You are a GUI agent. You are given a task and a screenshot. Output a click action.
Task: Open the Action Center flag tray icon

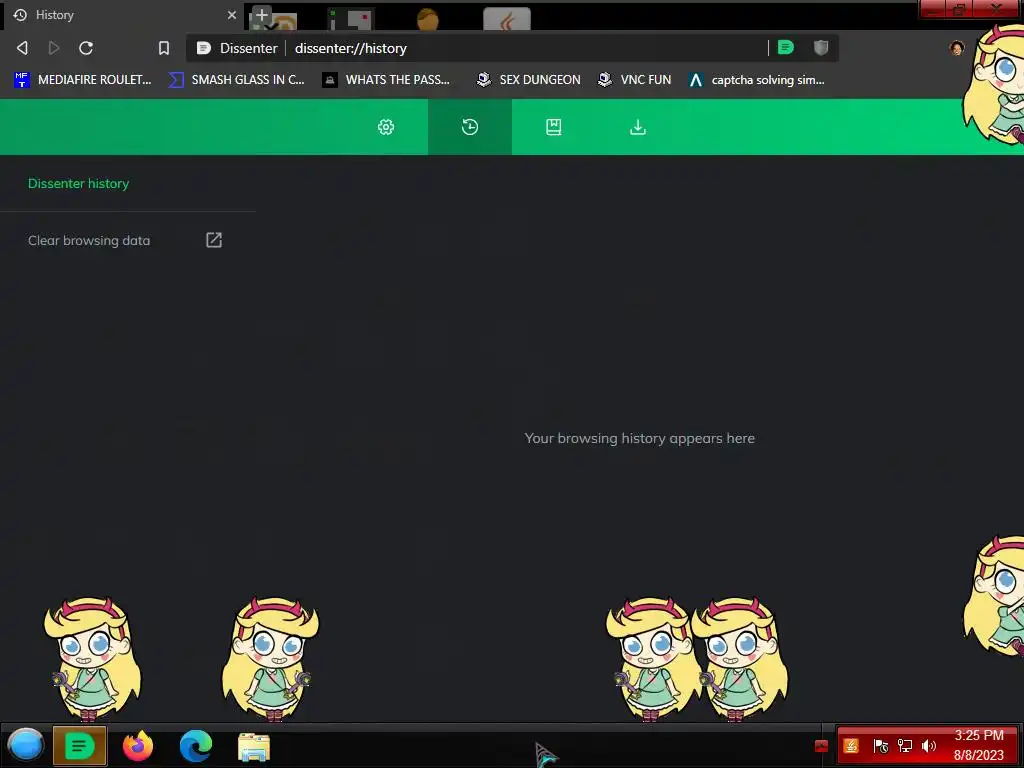pyautogui.click(x=880, y=746)
